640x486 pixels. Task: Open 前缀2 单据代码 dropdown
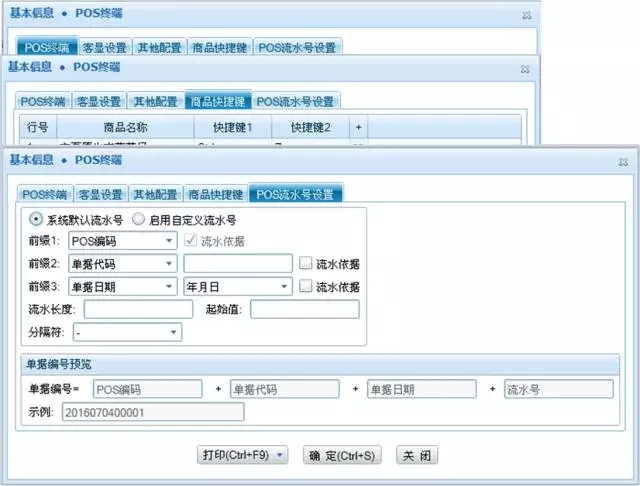tap(123, 264)
